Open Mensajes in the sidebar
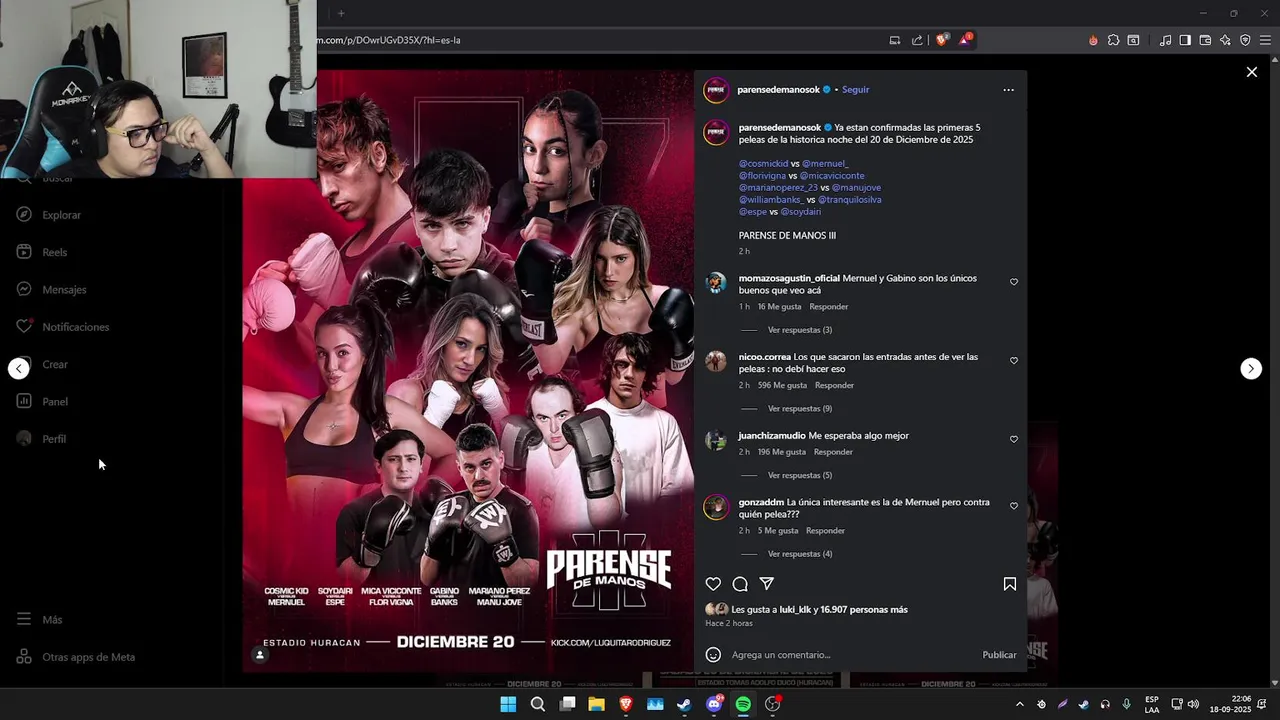 [x=52, y=290]
